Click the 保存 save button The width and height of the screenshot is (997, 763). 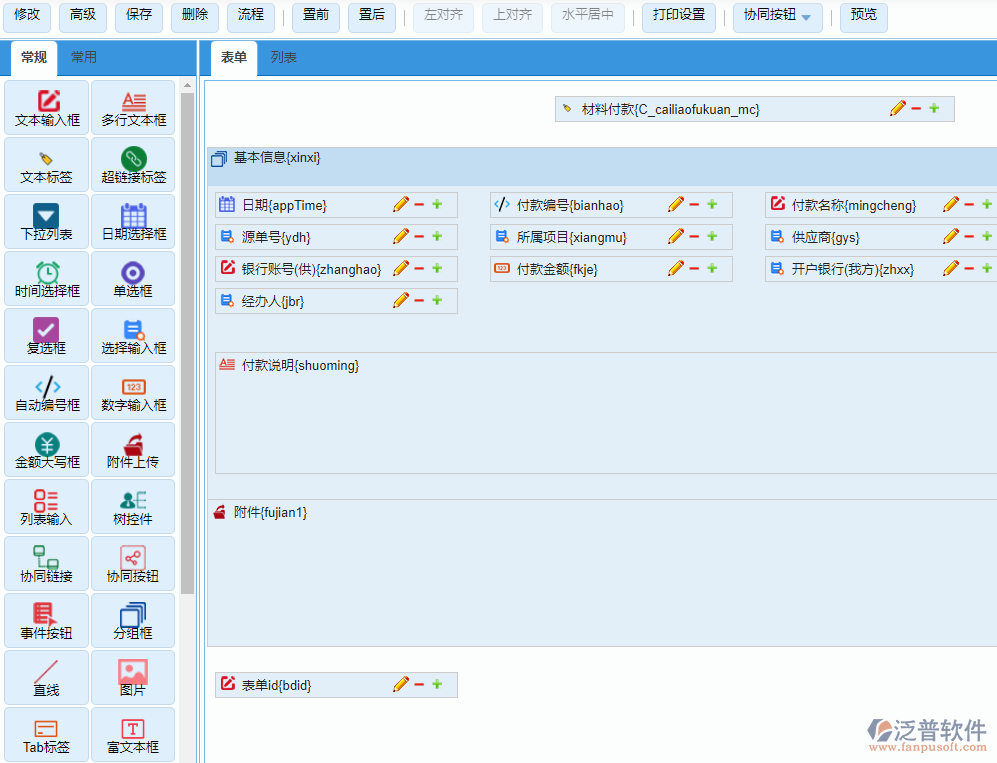click(140, 15)
